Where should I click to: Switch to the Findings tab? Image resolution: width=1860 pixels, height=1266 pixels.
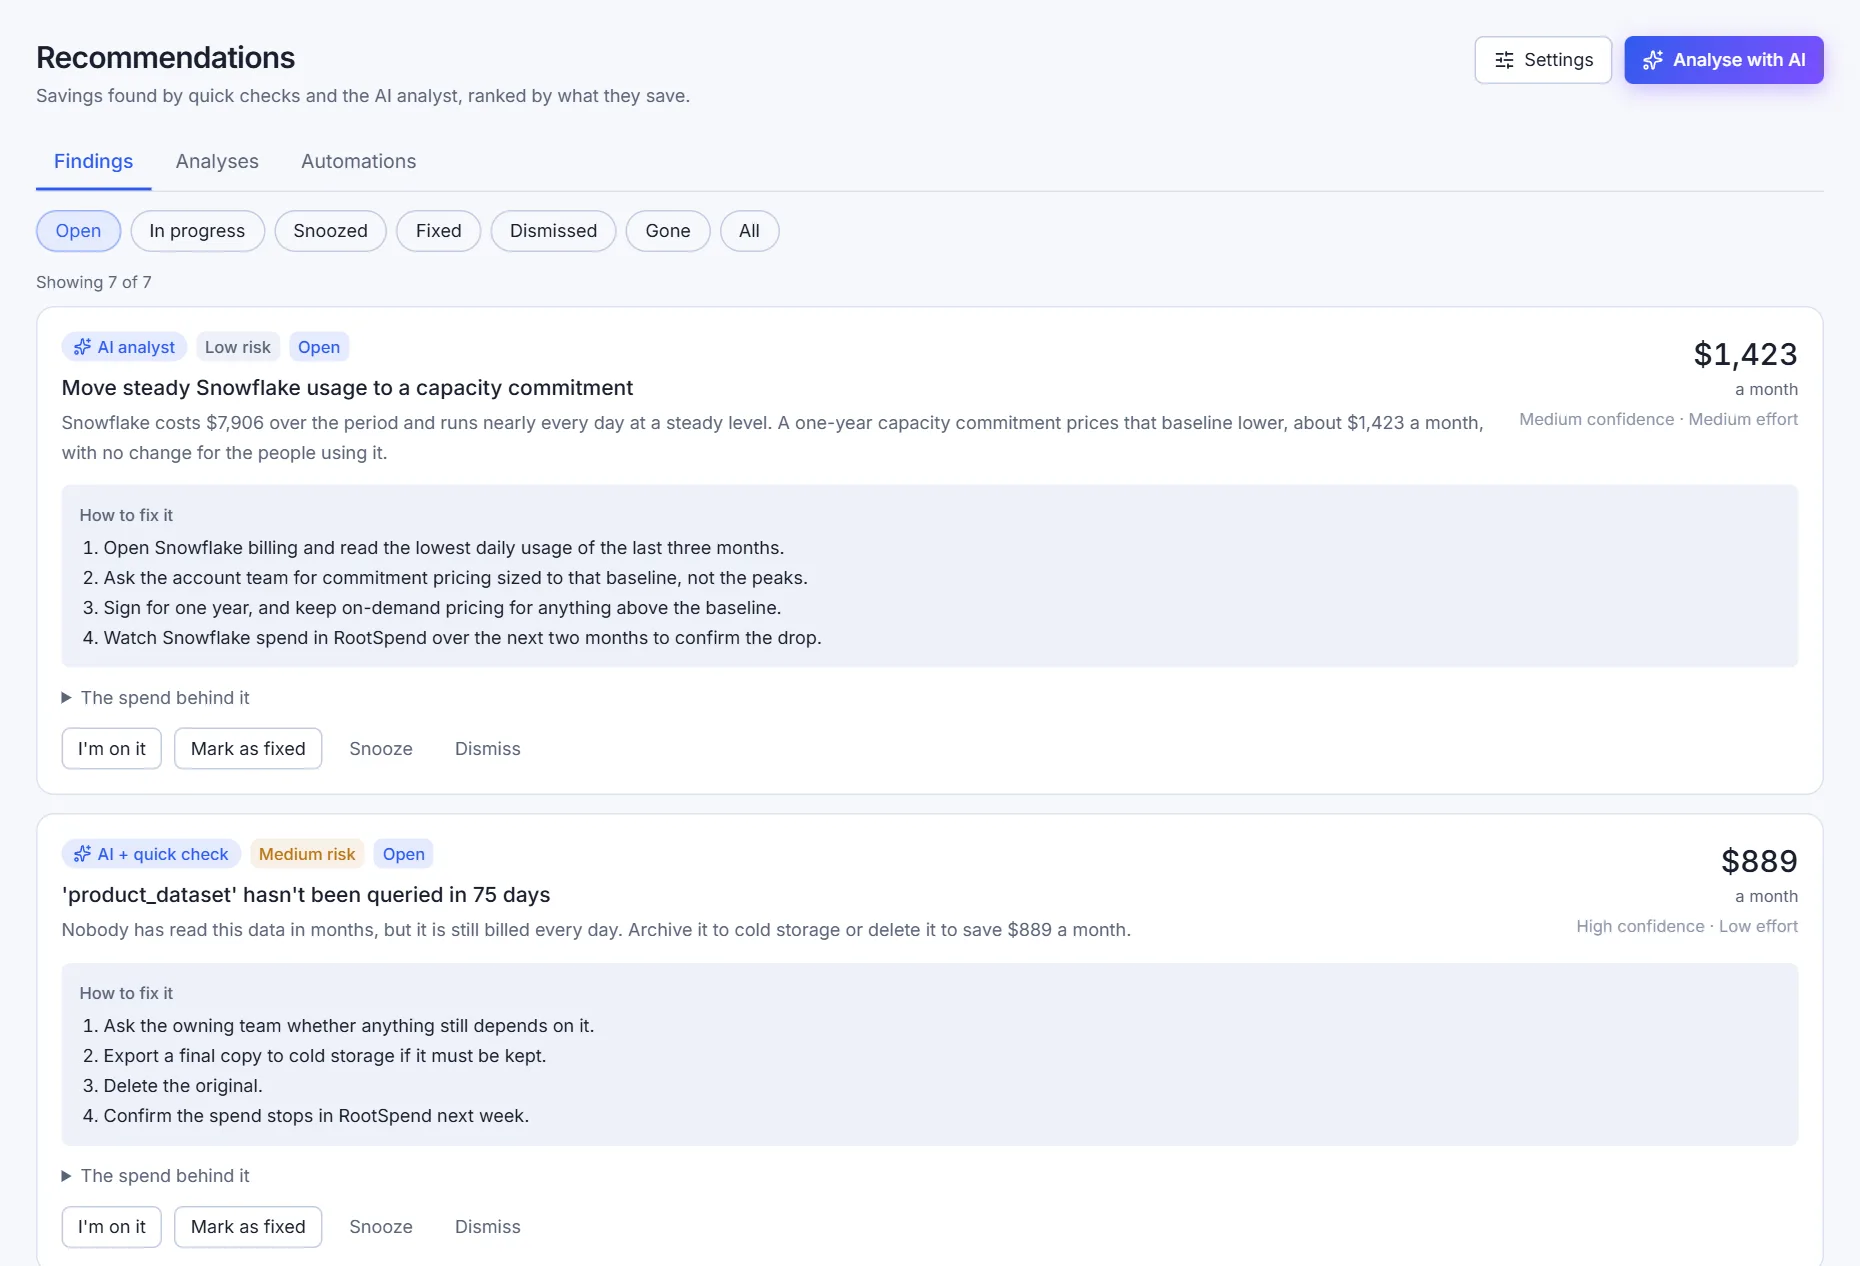click(93, 161)
